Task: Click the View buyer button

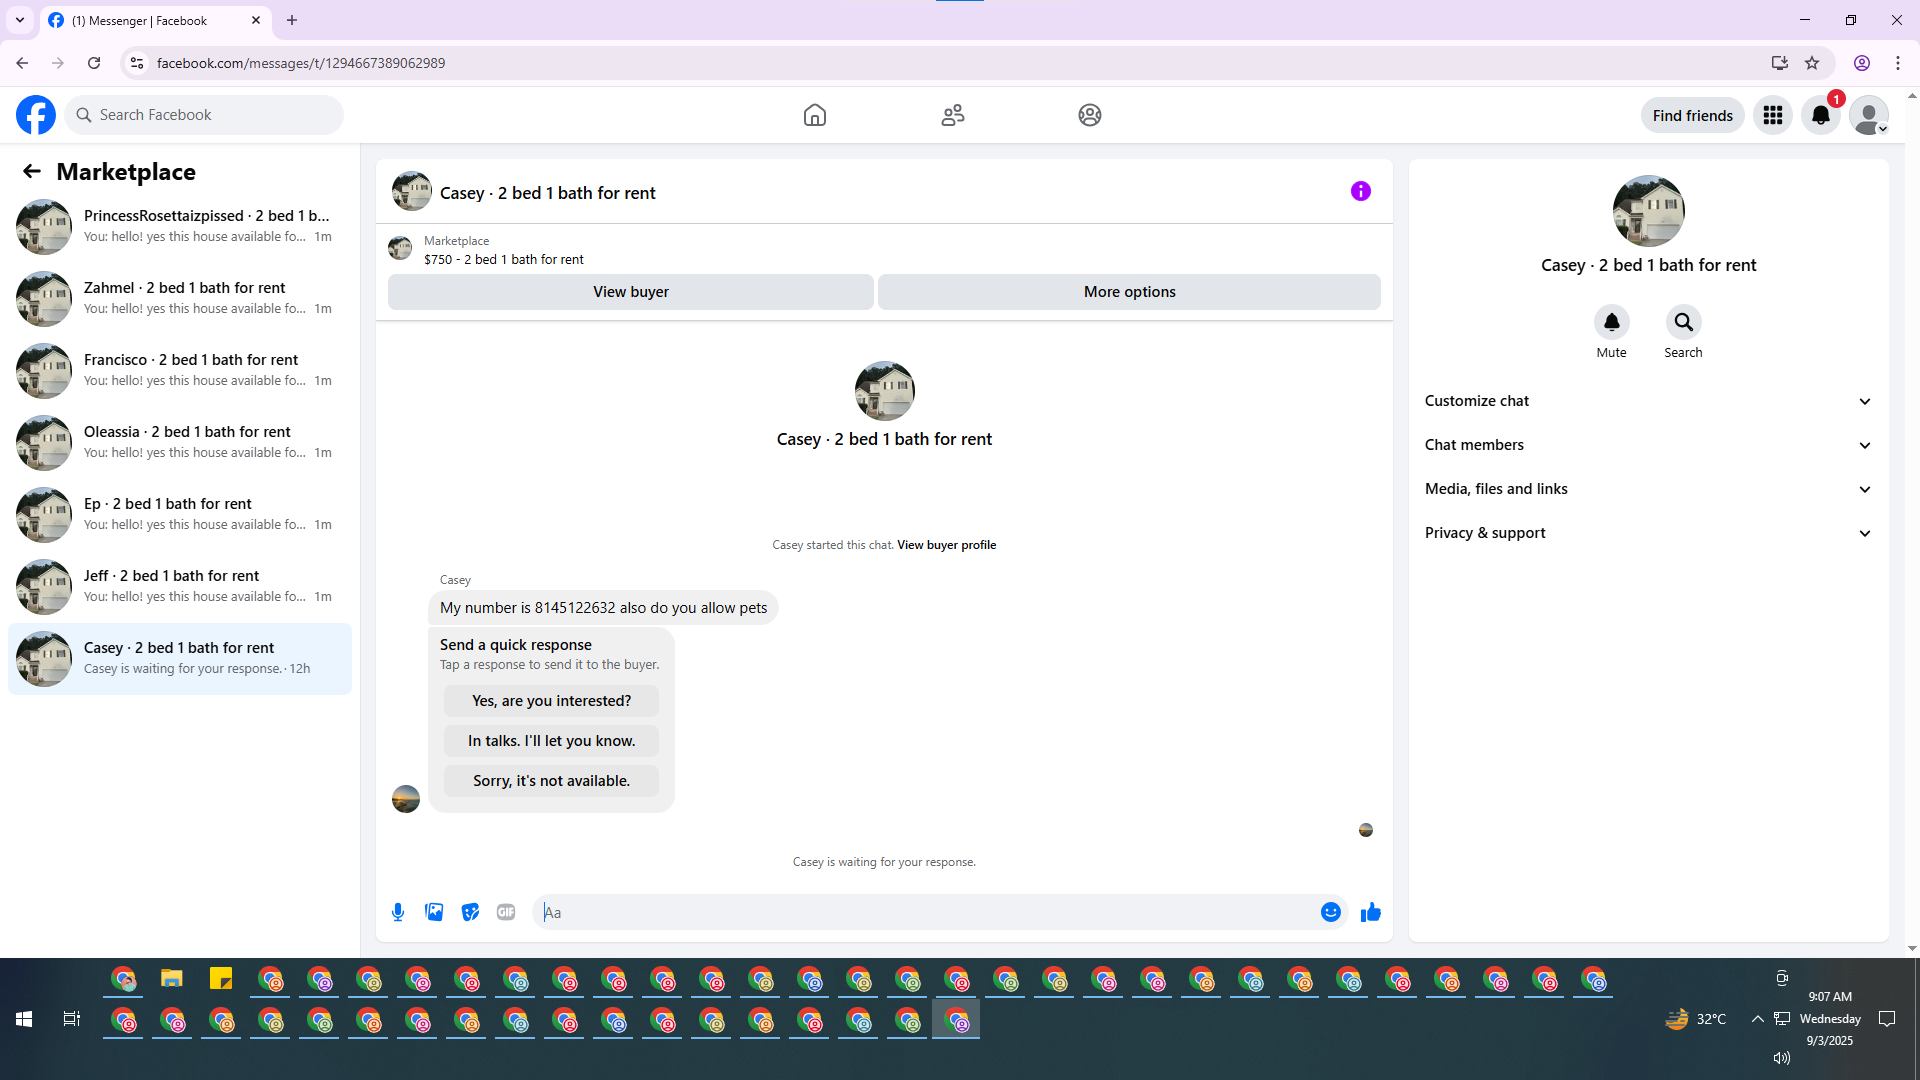Action: click(x=631, y=292)
